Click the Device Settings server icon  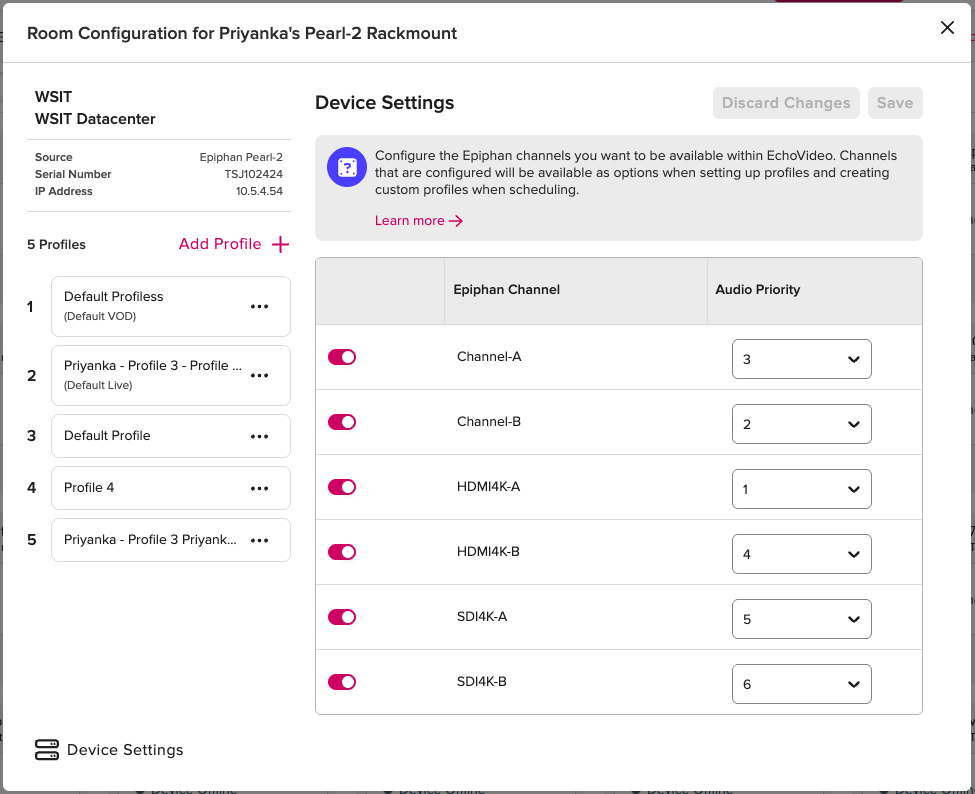47,750
